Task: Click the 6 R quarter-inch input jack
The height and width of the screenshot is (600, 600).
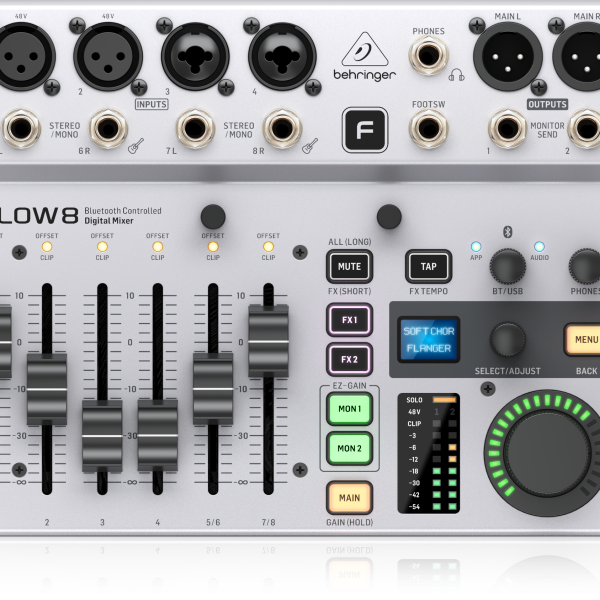Action: (109, 129)
